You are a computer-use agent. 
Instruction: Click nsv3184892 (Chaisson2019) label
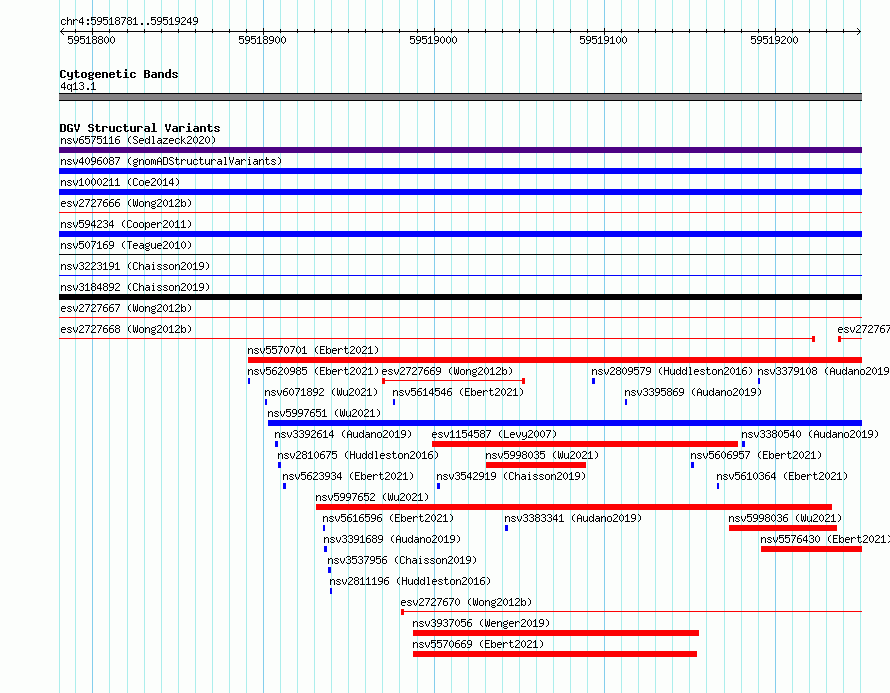[135, 287]
